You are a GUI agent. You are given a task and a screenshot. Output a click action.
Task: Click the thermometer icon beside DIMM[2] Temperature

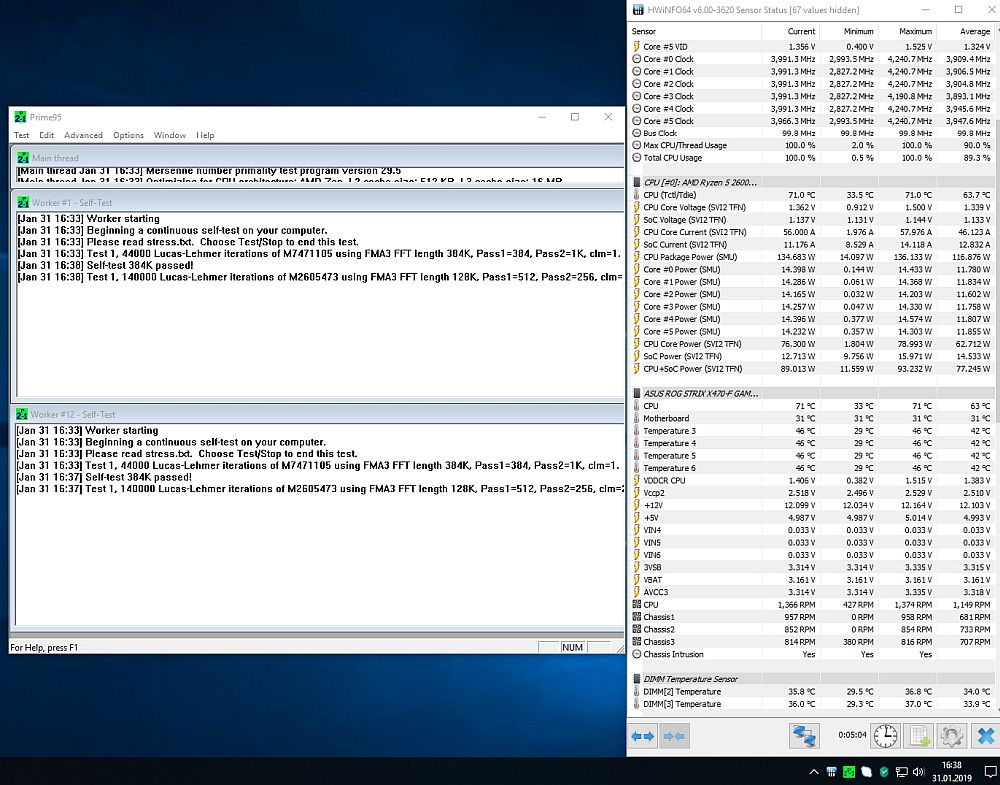pos(636,692)
